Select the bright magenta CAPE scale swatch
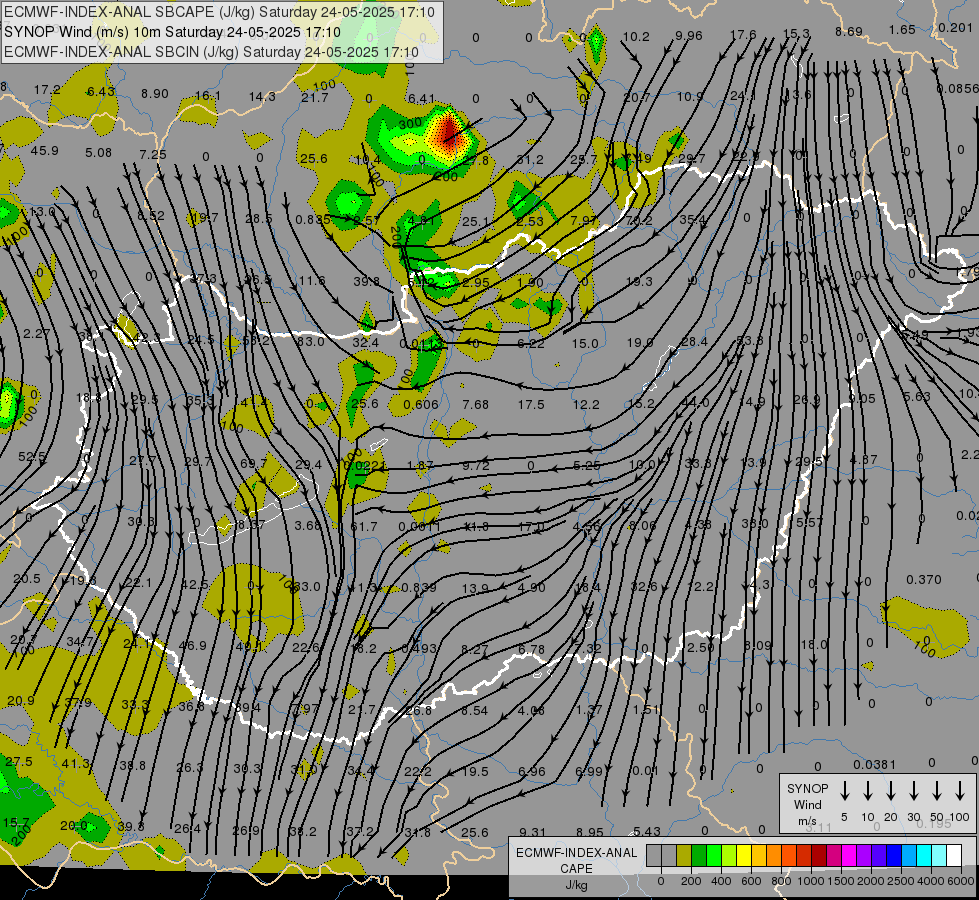Image resolution: width=979 pixels, height=900 pixels. [x=849, y=856]
